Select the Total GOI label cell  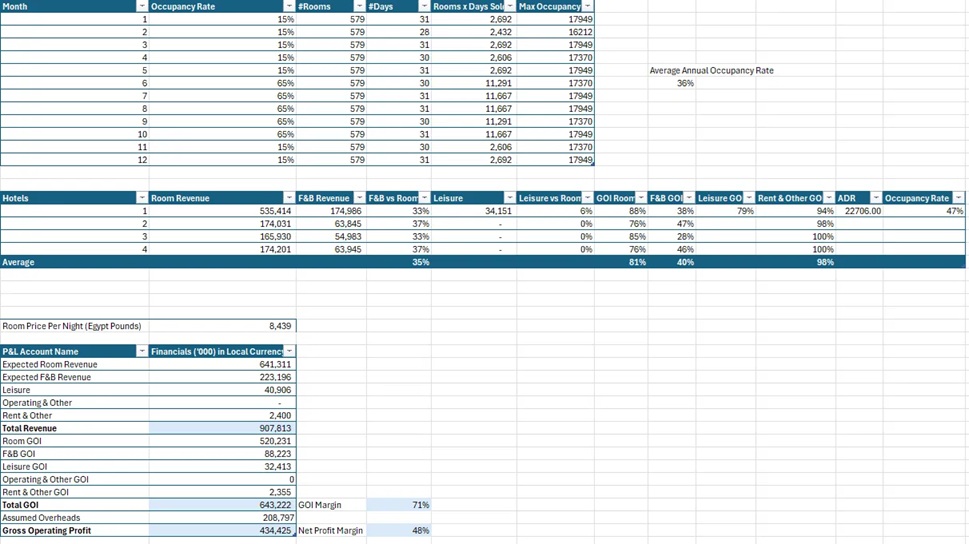(x=75, y=505)
